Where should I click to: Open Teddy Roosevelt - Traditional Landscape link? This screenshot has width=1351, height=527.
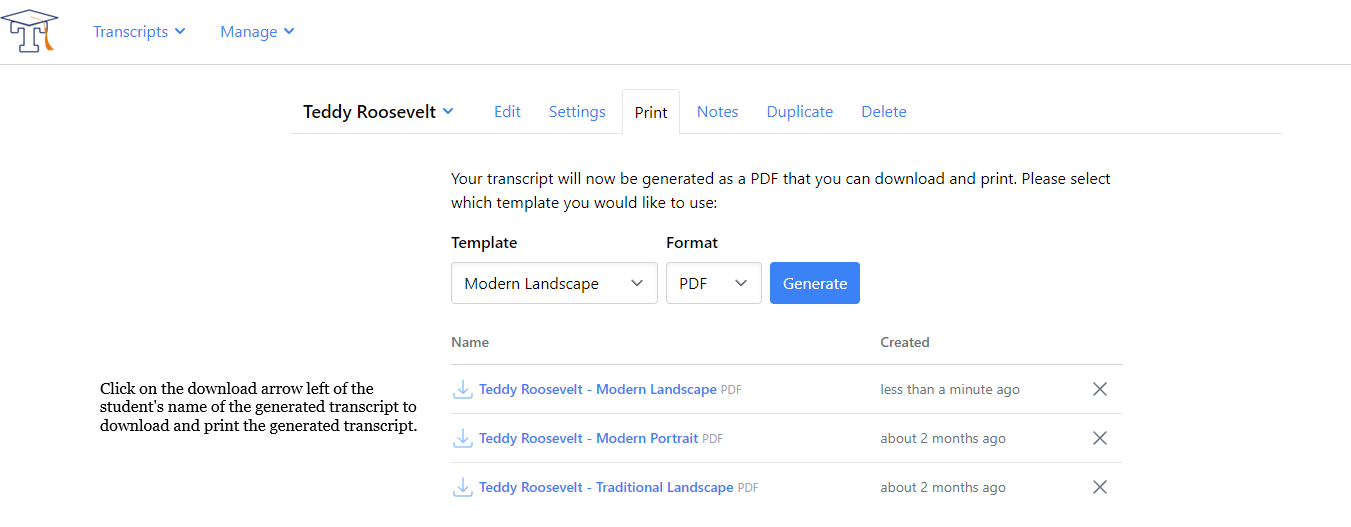[x=605, y=487]
